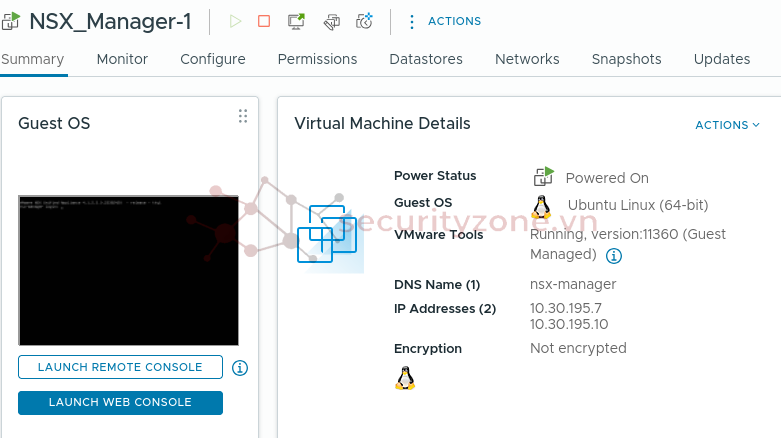Click the Power On play icon
The height and width of the screenshot is (438, 781).
tap(235, 21)
